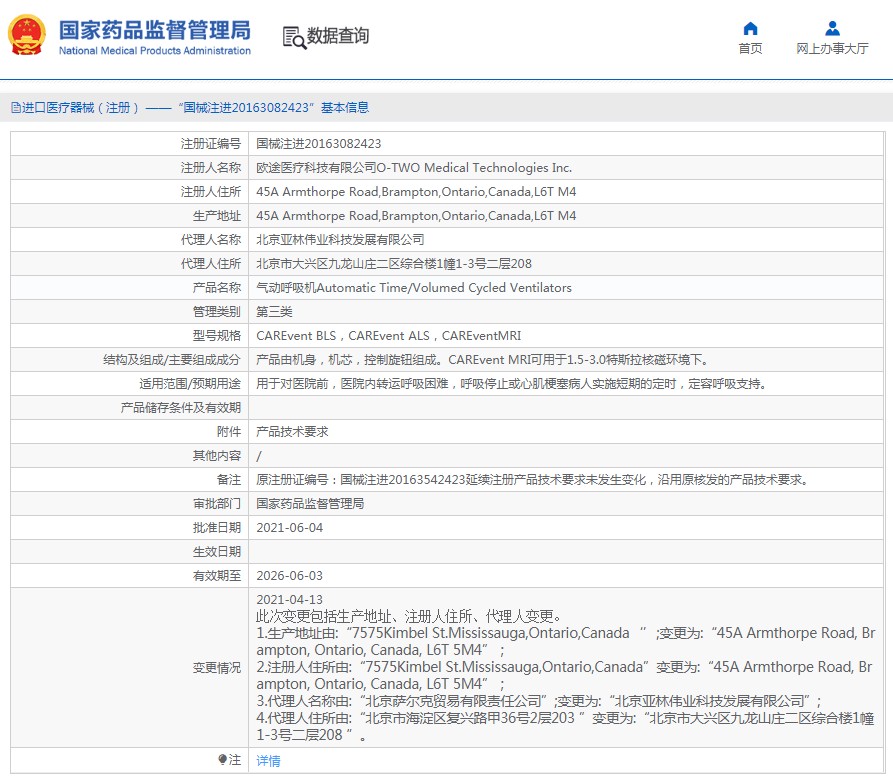Click change item 3.代理人名称由 line

click(x=539, y=701)
